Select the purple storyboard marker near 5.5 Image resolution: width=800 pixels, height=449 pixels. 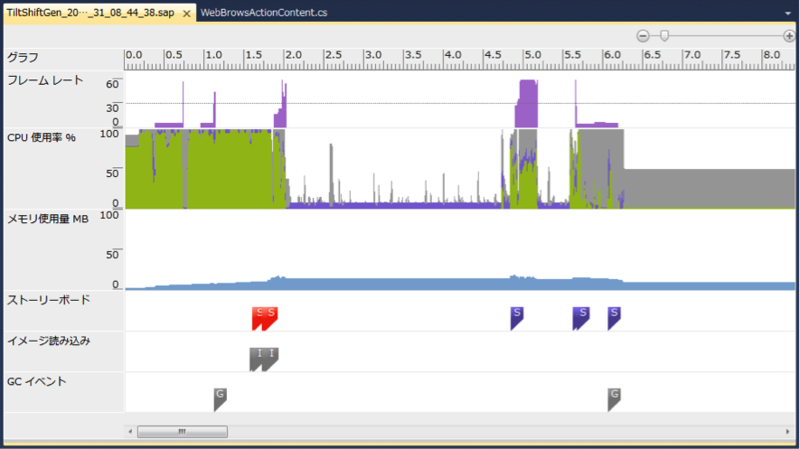point(581,318)
